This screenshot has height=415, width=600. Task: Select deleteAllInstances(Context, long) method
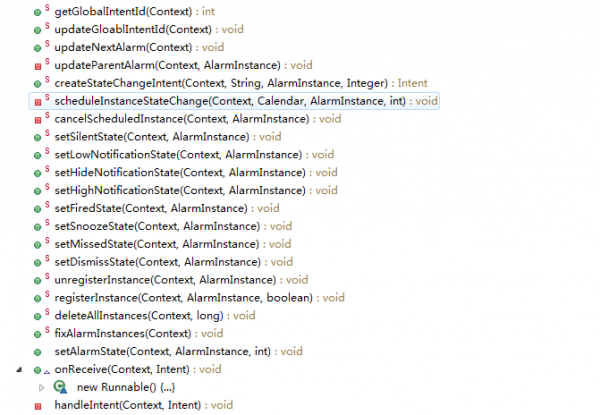(x=155, y=316)
